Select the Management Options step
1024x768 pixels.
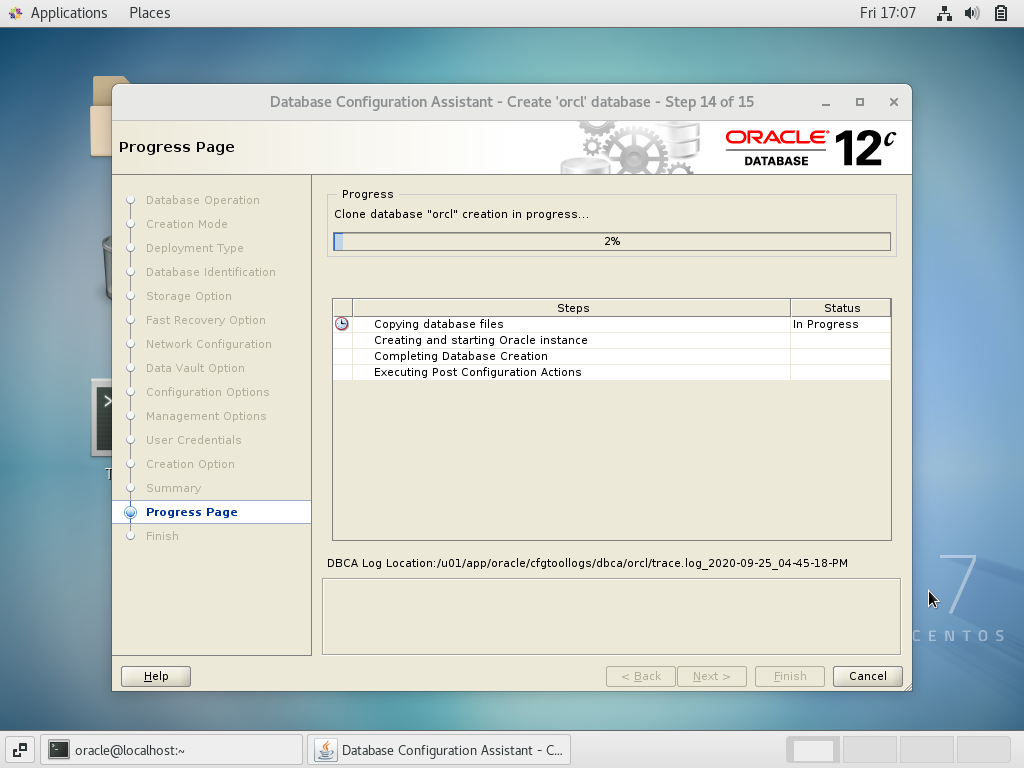click(206, 416)
